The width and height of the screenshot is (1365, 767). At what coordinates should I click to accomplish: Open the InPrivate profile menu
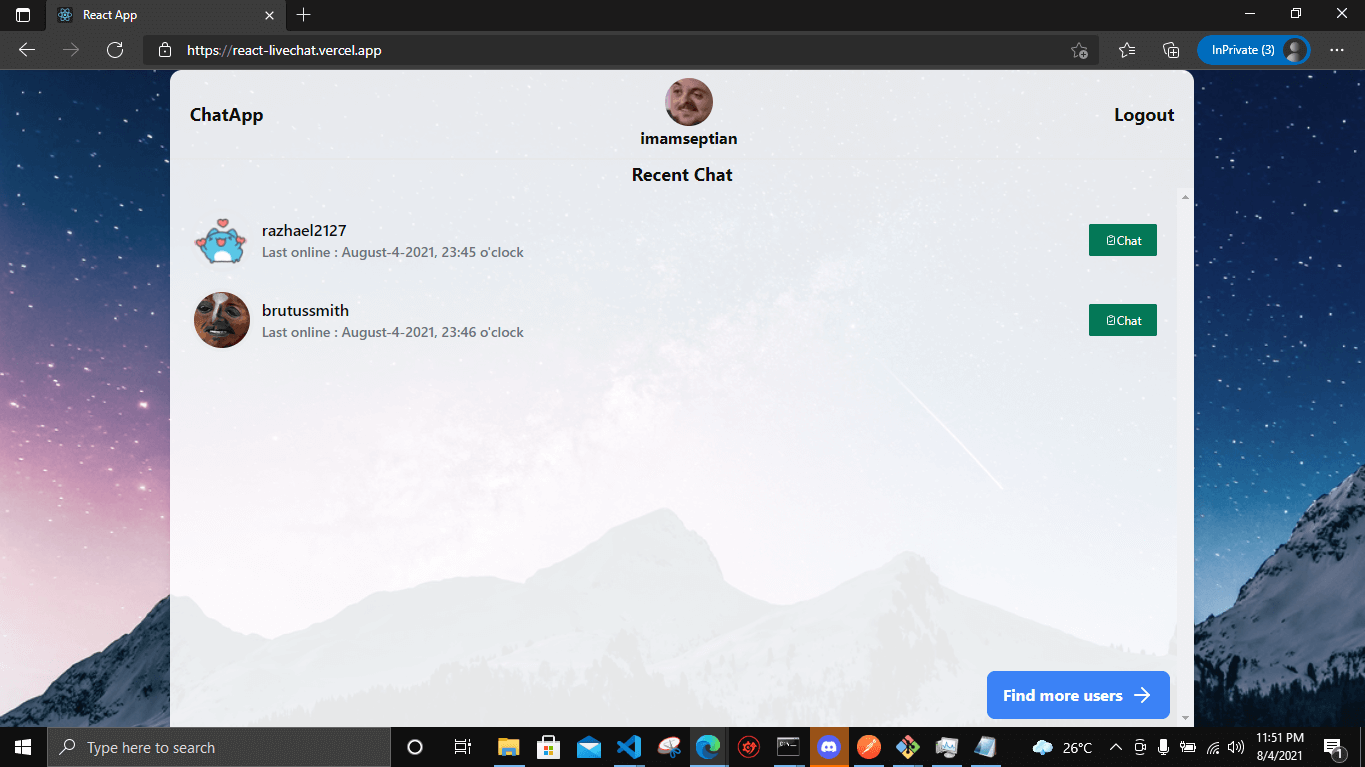tap(1254, 49)
